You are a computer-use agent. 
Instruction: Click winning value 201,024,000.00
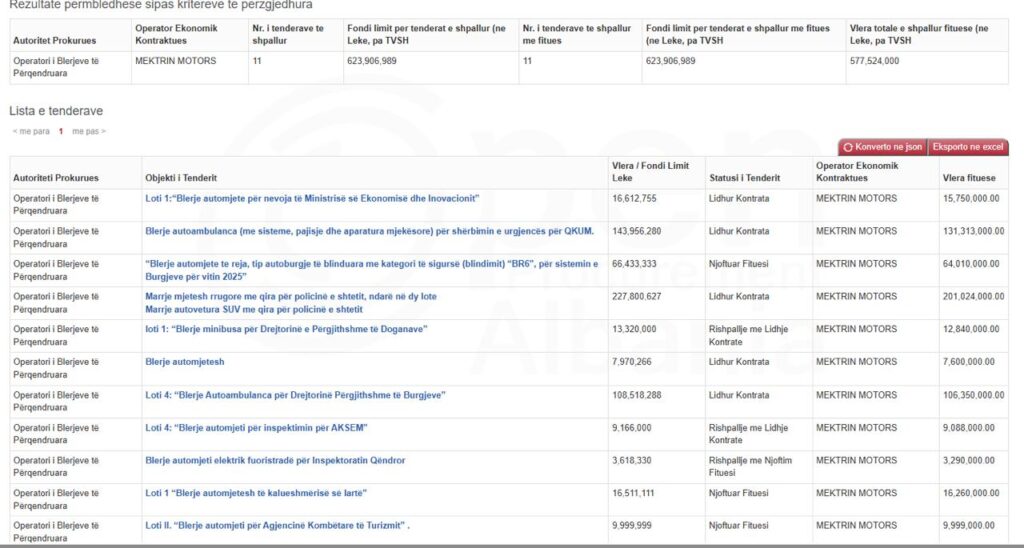(974, 297)
